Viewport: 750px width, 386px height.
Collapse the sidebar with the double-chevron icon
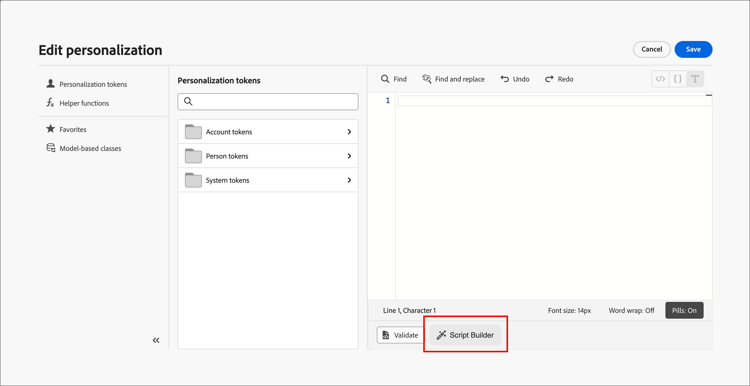[156, 340]
